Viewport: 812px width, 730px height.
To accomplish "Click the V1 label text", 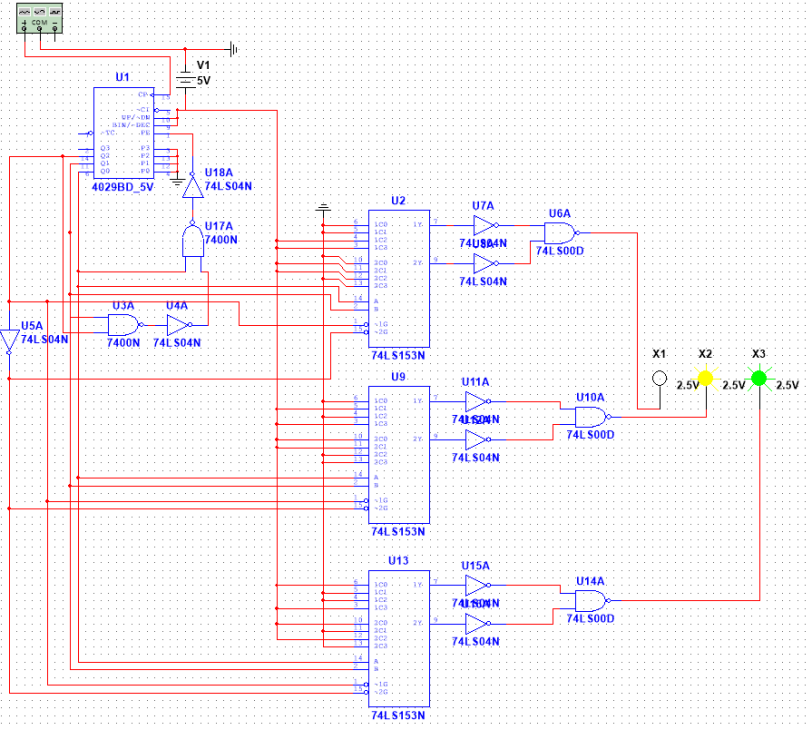I will pyautogui.click(x=204, y=65).
